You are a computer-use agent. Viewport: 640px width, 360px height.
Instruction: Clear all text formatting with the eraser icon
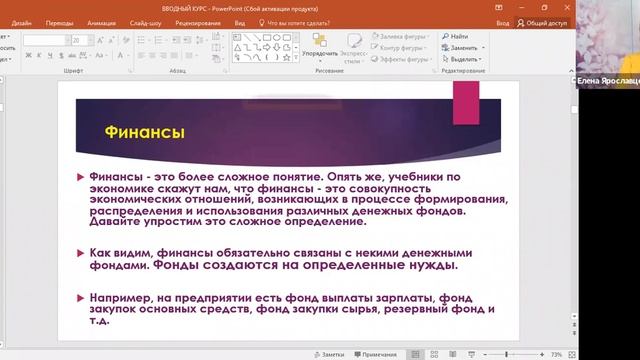[126, 40]
